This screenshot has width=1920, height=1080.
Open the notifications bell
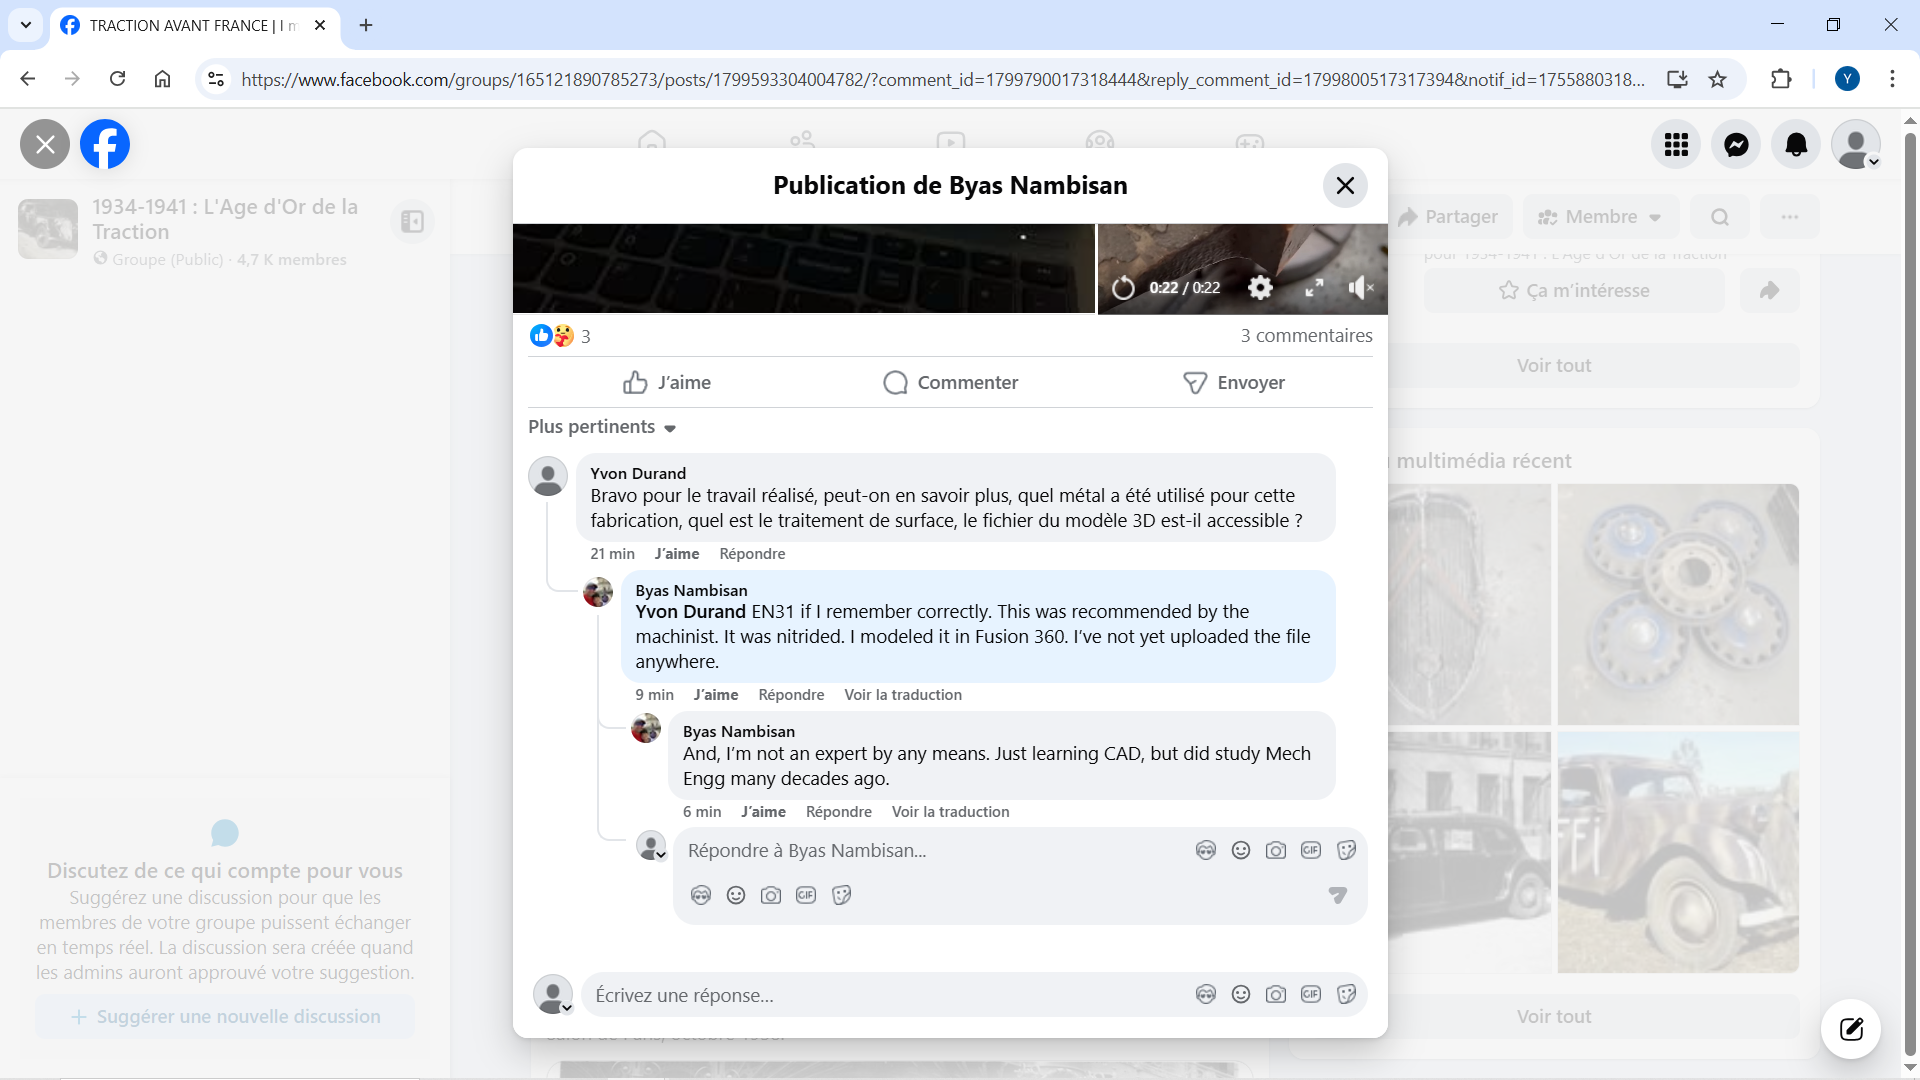1796,145
